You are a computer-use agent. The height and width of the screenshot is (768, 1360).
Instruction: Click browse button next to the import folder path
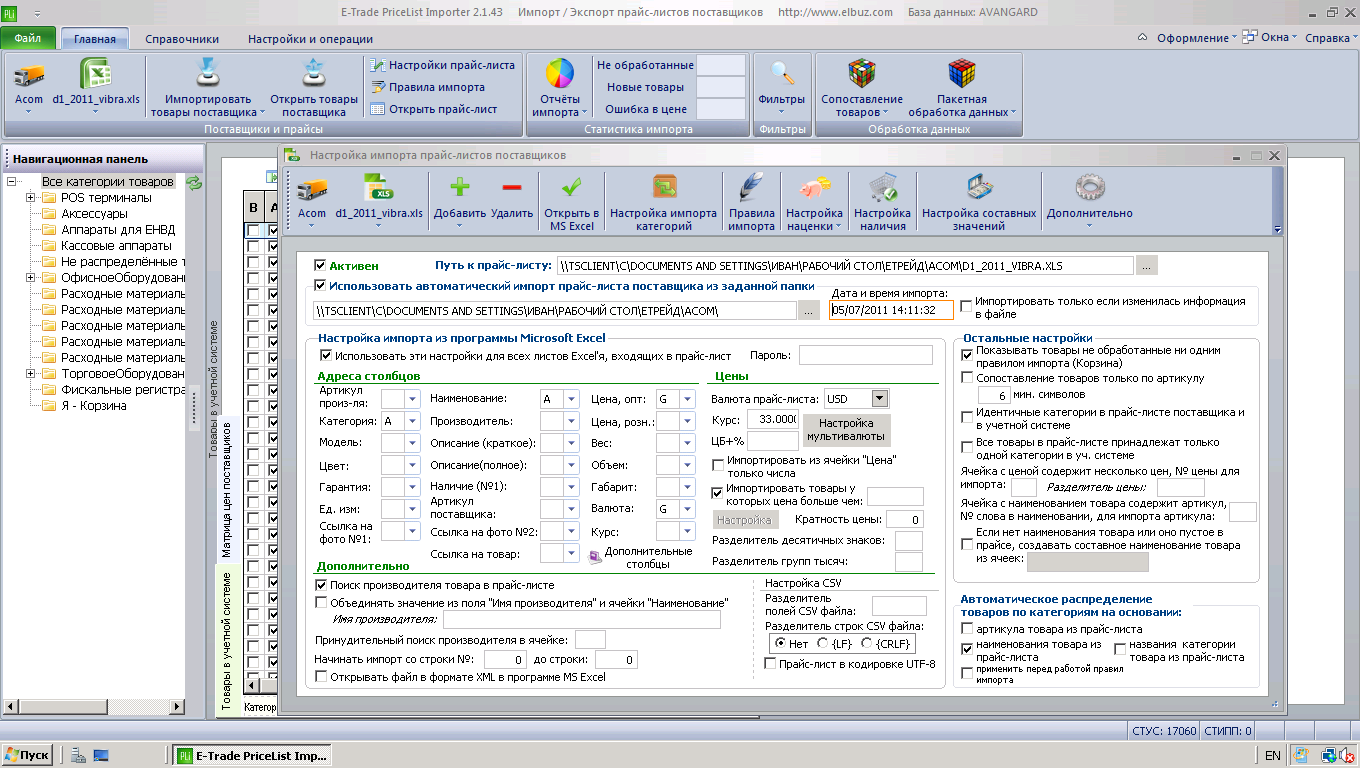tap(810, 311)
